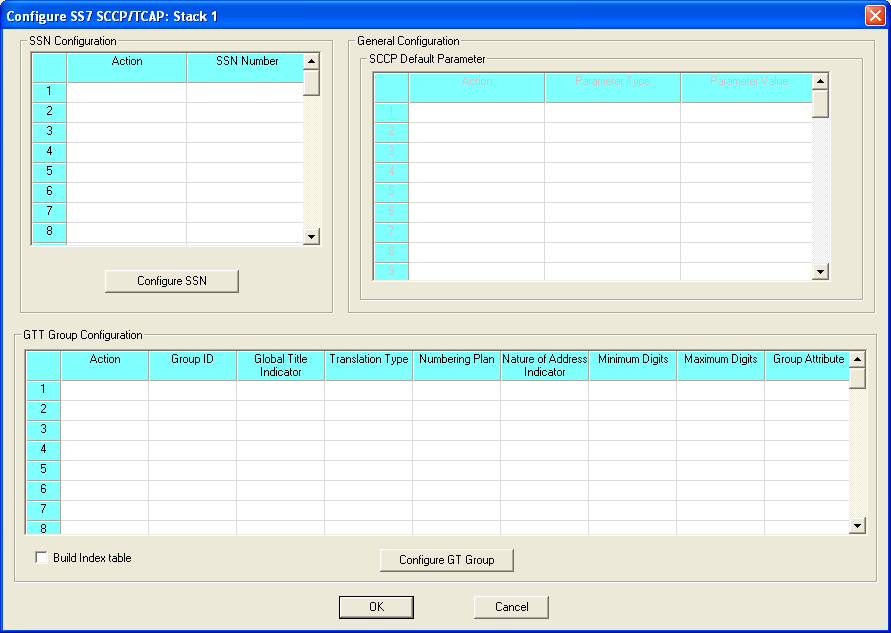The image size is (891, 633).
Task: Cancel the SCCP/TCAP configuration dialog
Action: 511,607
